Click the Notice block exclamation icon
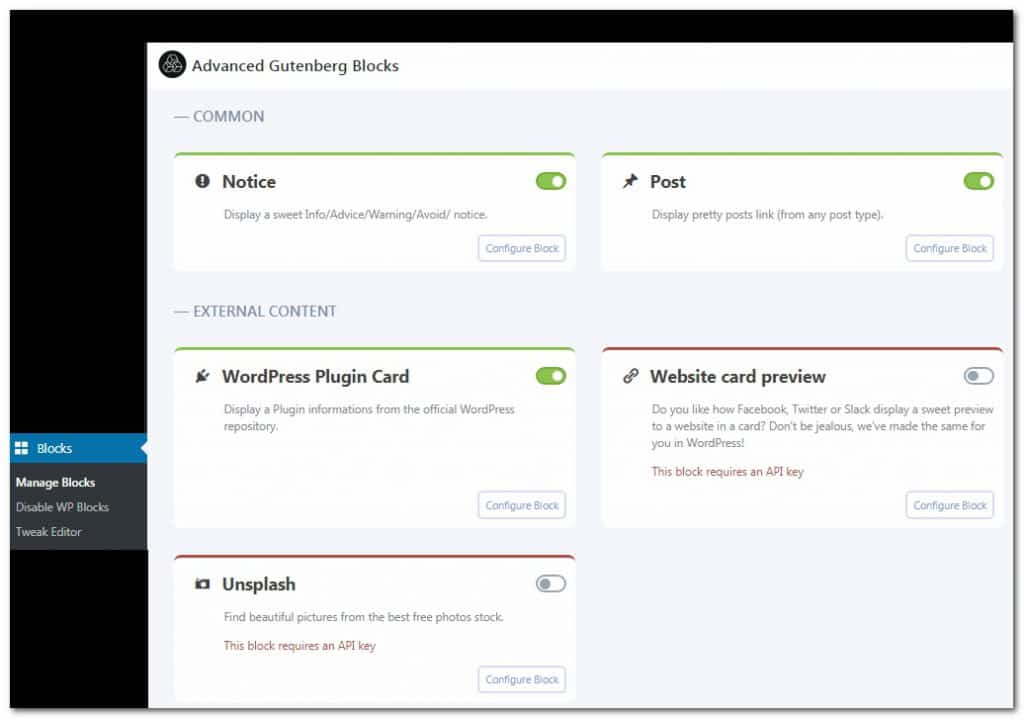Screen dimensions: 1024x719 click(202, 181)
